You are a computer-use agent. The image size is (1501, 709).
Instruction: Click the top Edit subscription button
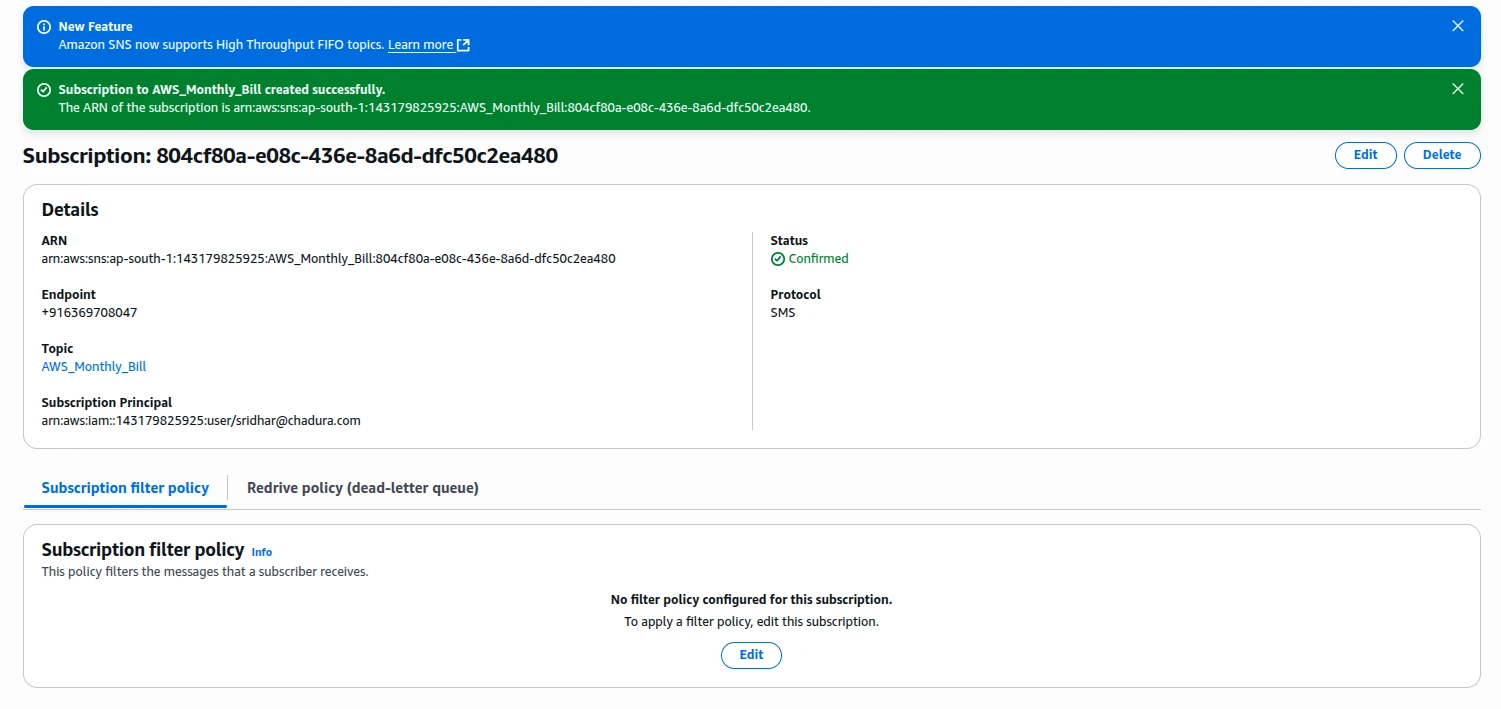click(1365, 155)
